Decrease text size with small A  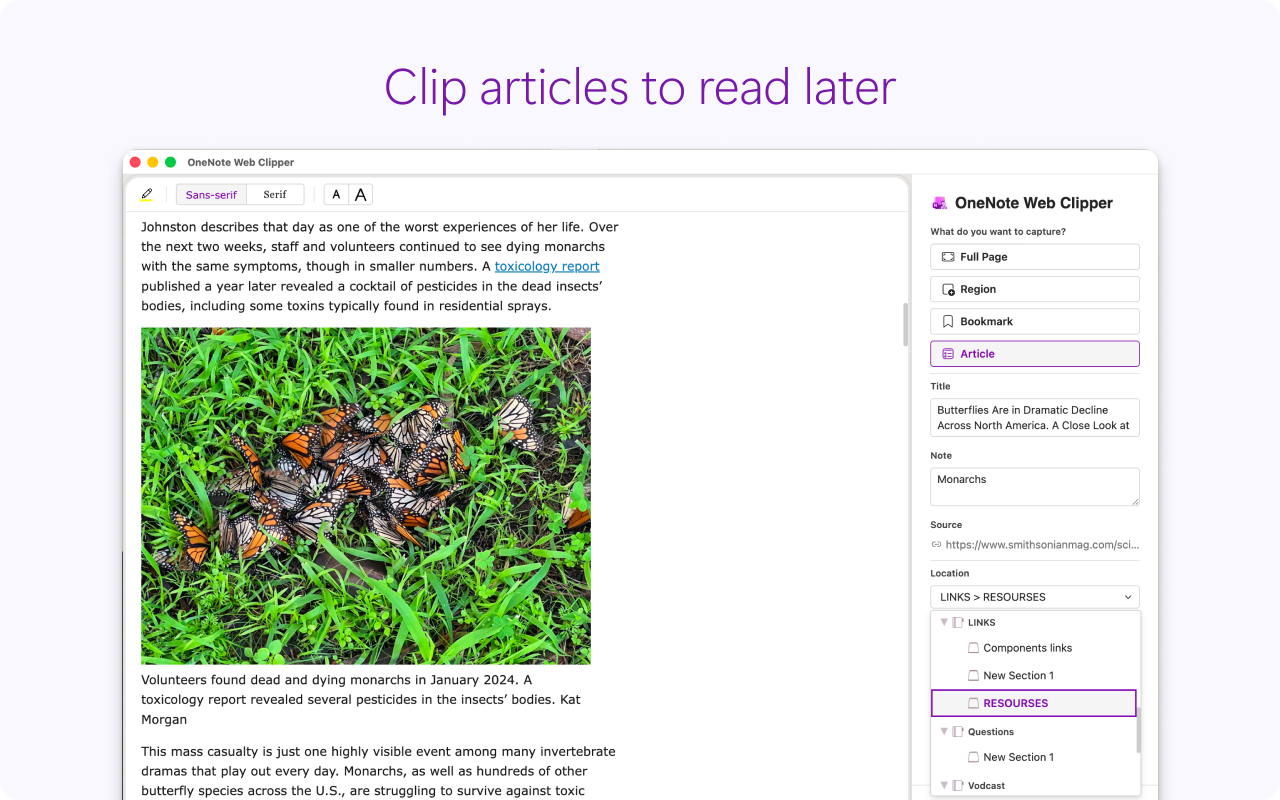(x=336, y=195)
